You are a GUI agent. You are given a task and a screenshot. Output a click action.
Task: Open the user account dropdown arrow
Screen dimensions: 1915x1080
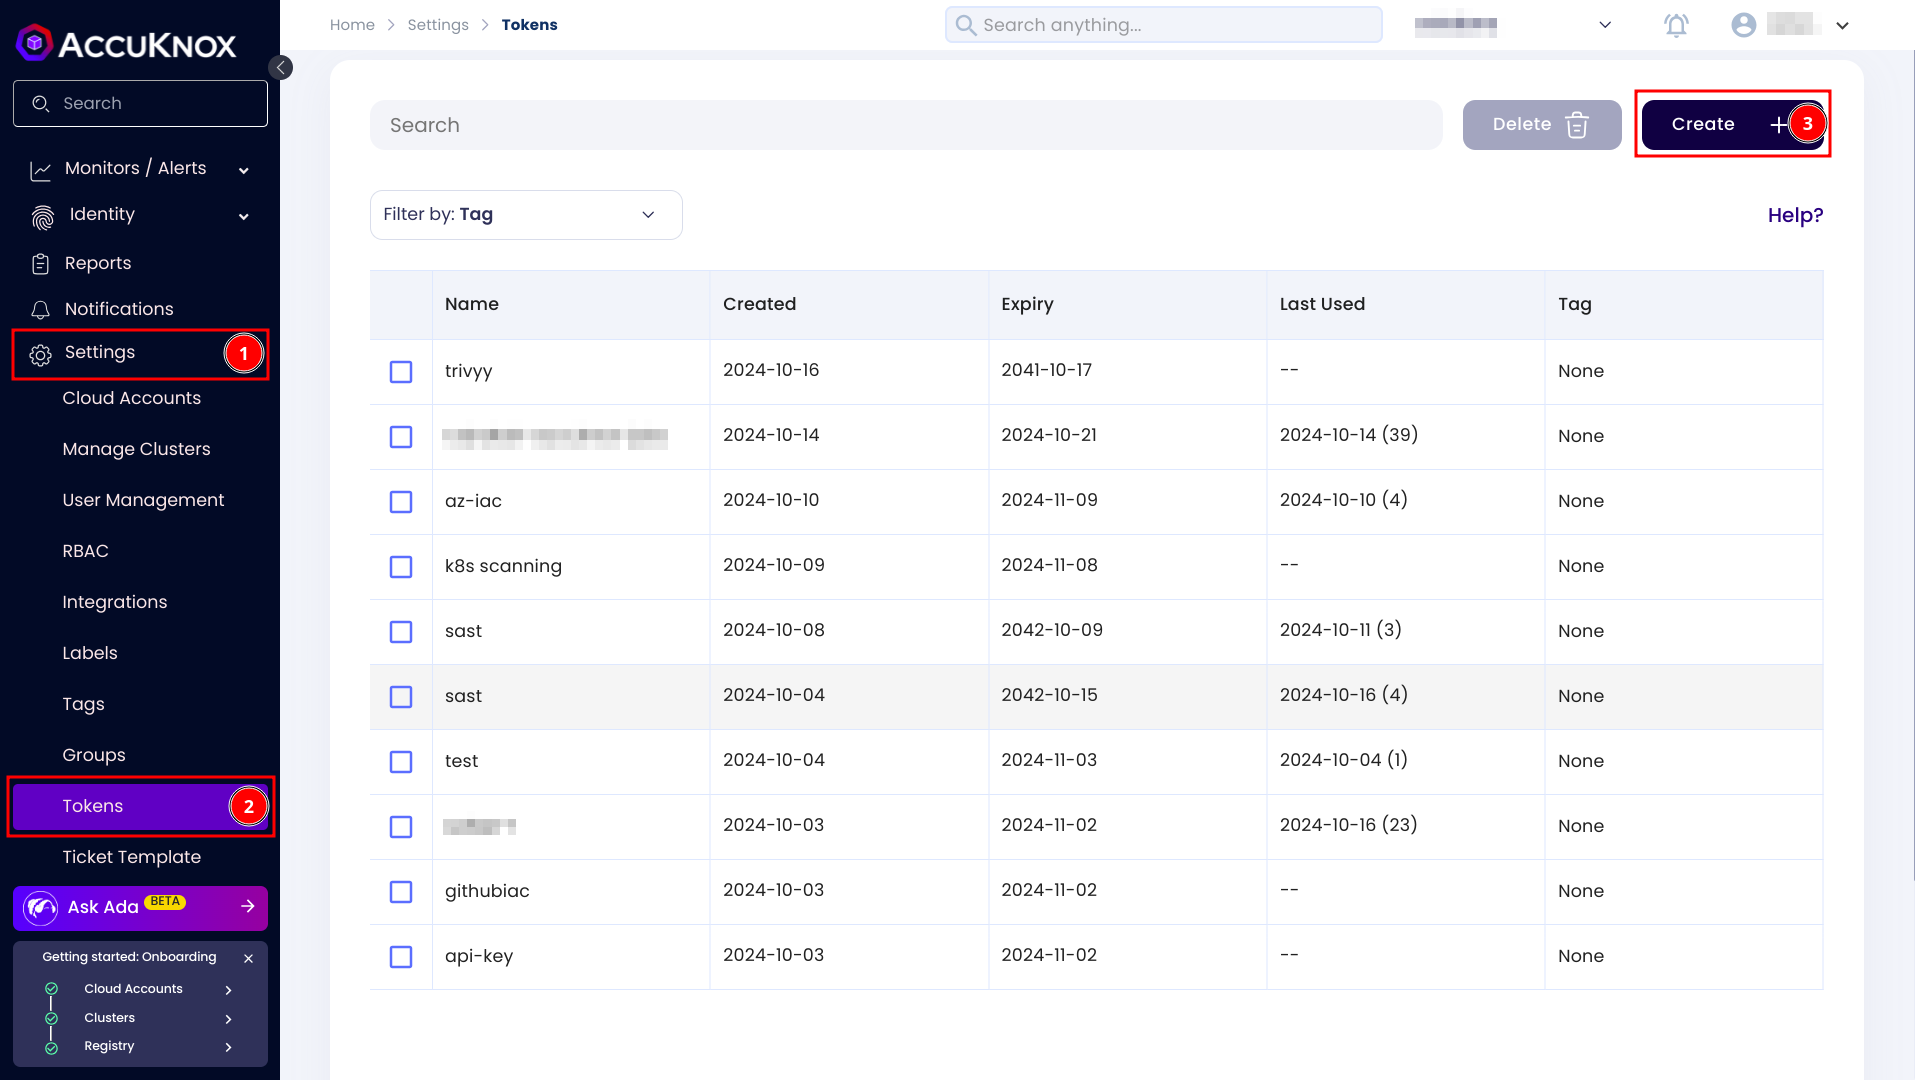pos(1842,26)
